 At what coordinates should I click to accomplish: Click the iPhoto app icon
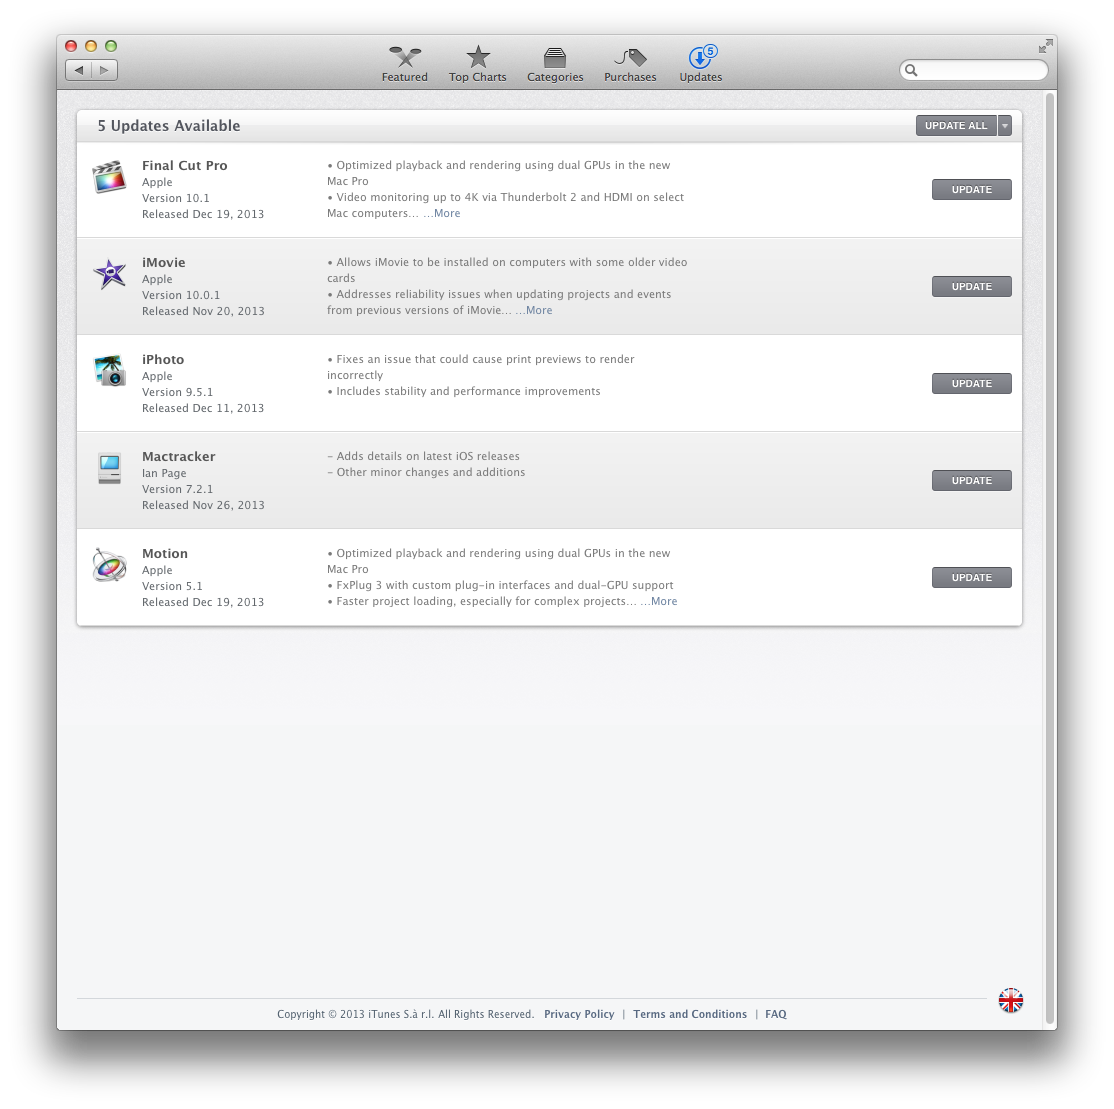tap(110, 370)
